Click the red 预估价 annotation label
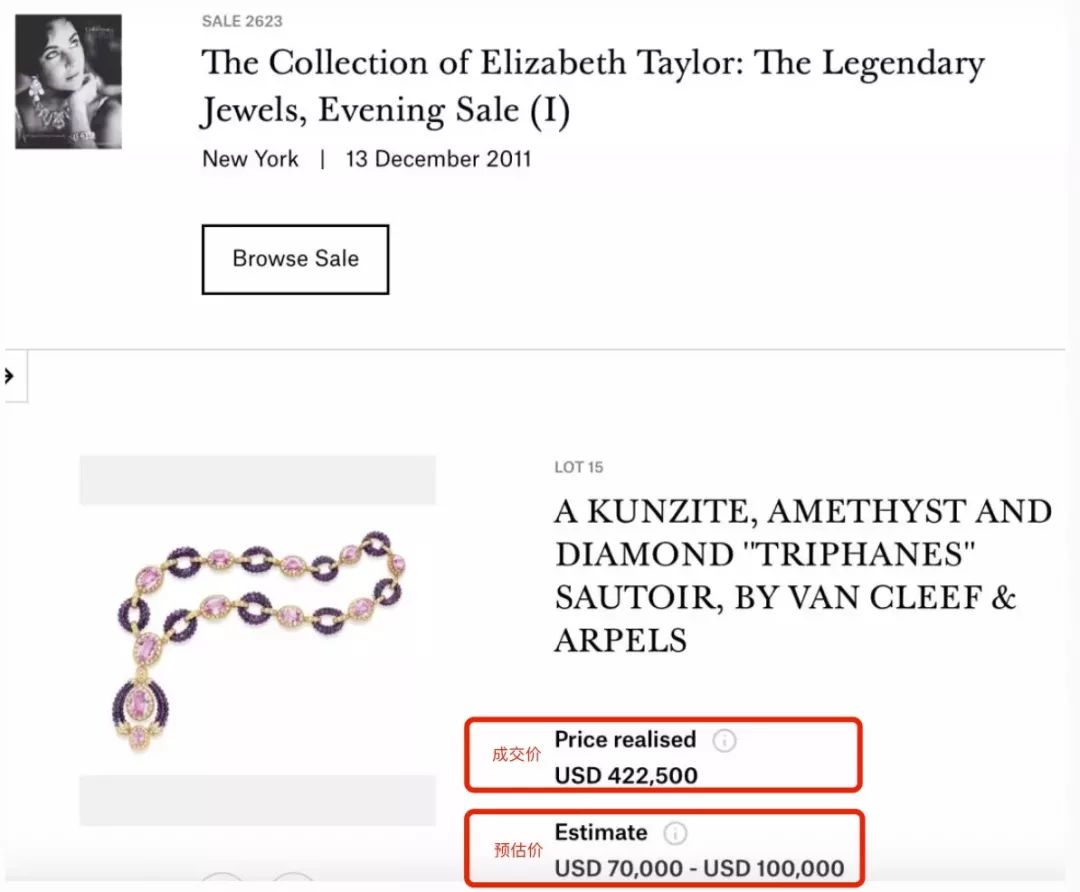 516,850
